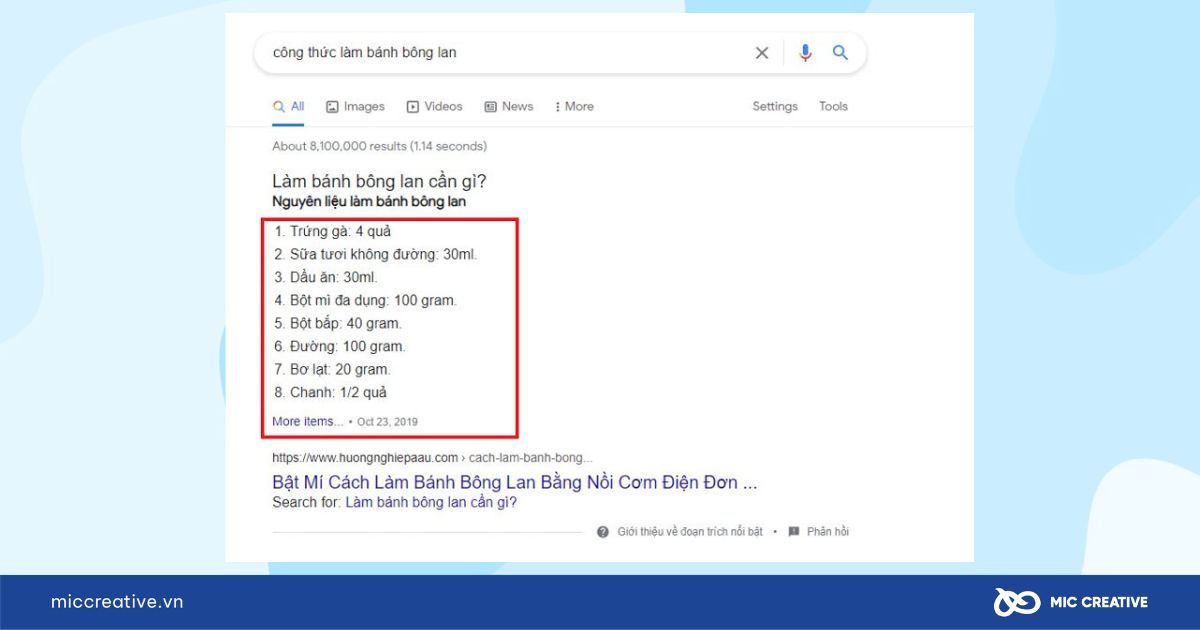Select row Bơ lạt: 20 gram
Screen dimensions: 1200x630
(332, 369)
